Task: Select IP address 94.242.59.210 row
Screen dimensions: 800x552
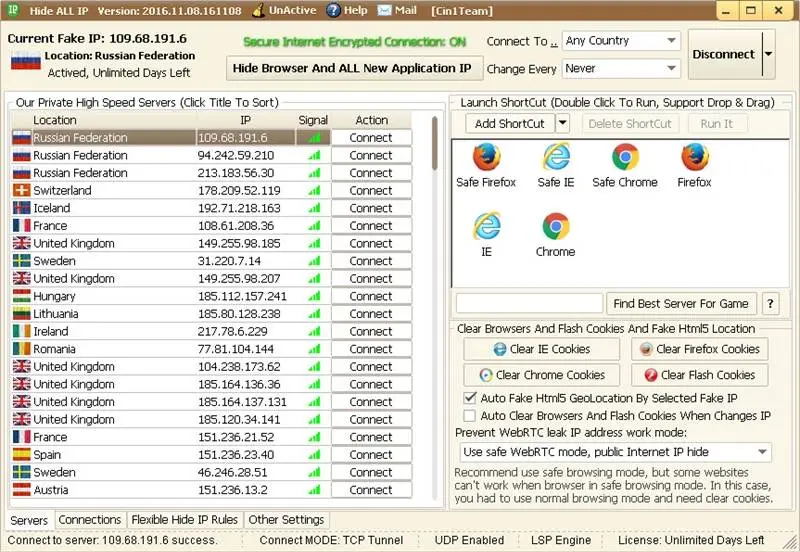Action: 236,155
